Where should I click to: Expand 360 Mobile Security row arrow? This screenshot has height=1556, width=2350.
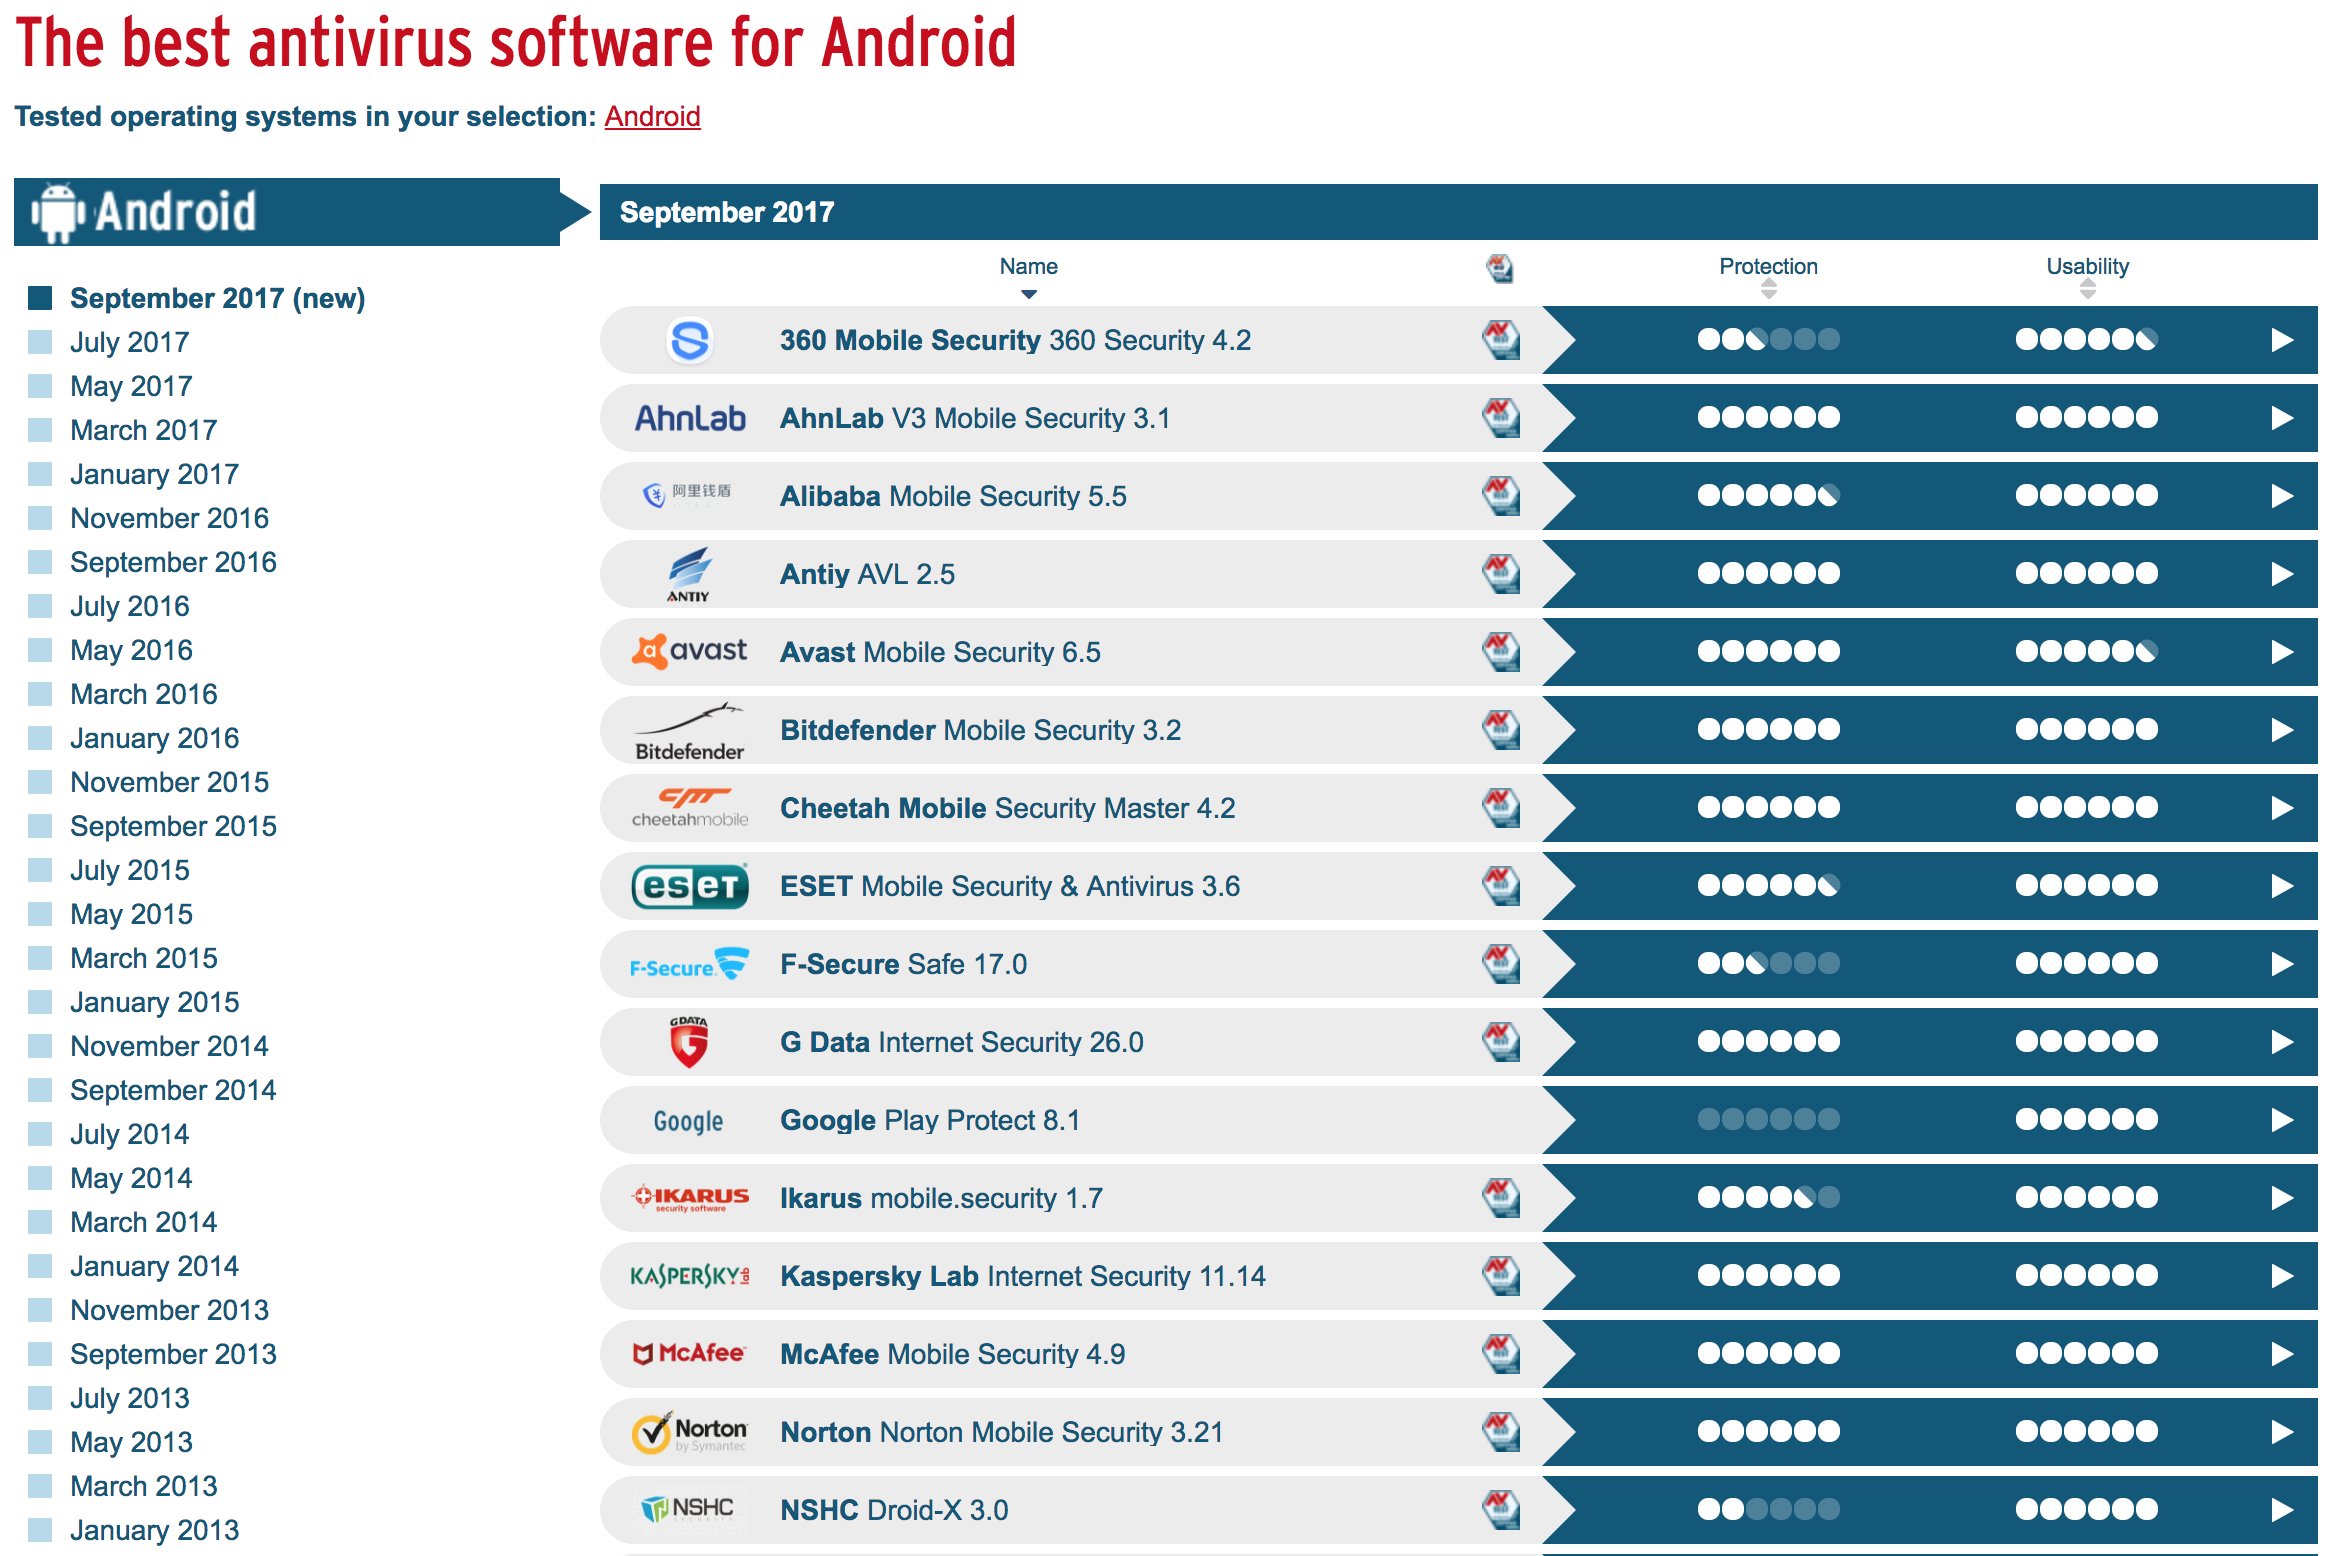pyautogui.click(x=2281, y=340)
